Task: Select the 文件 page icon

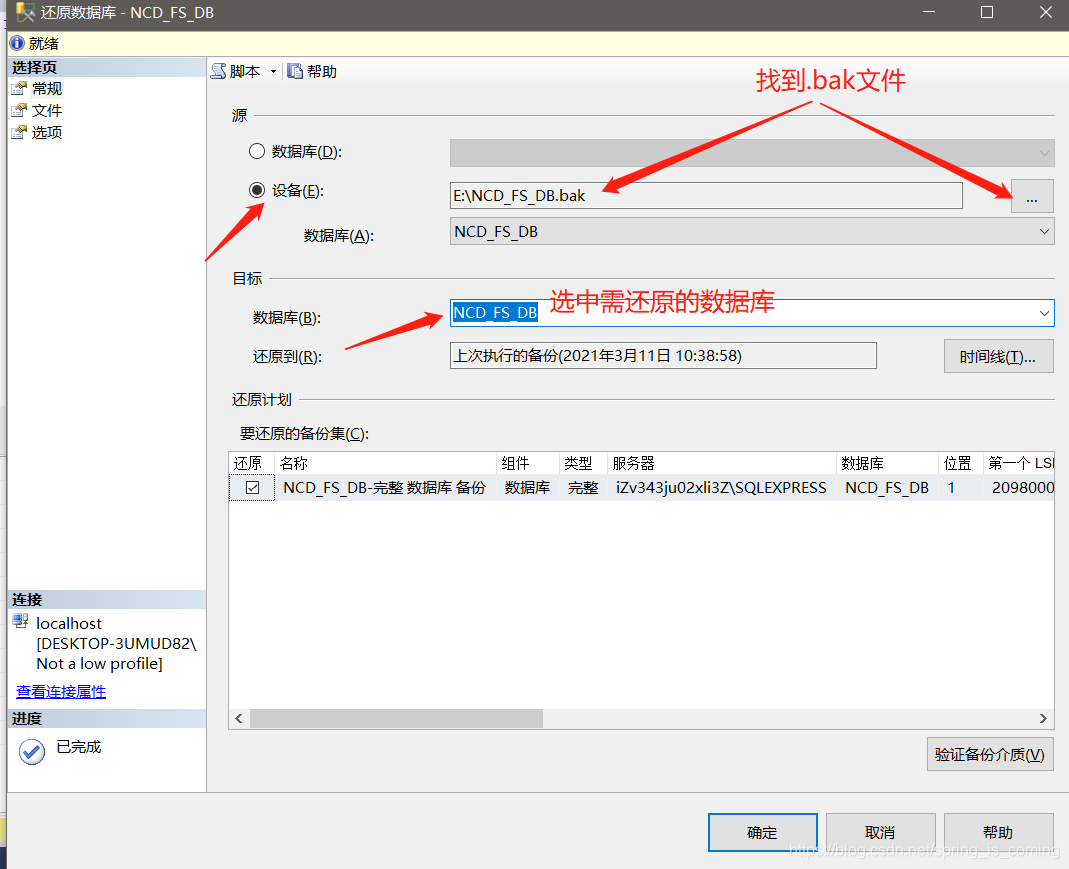Action: coord(19,110)
